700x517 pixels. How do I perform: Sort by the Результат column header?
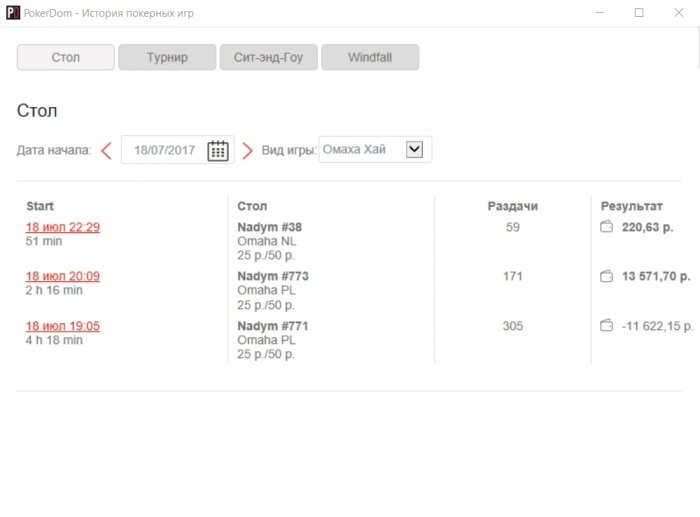coord(631,206)
